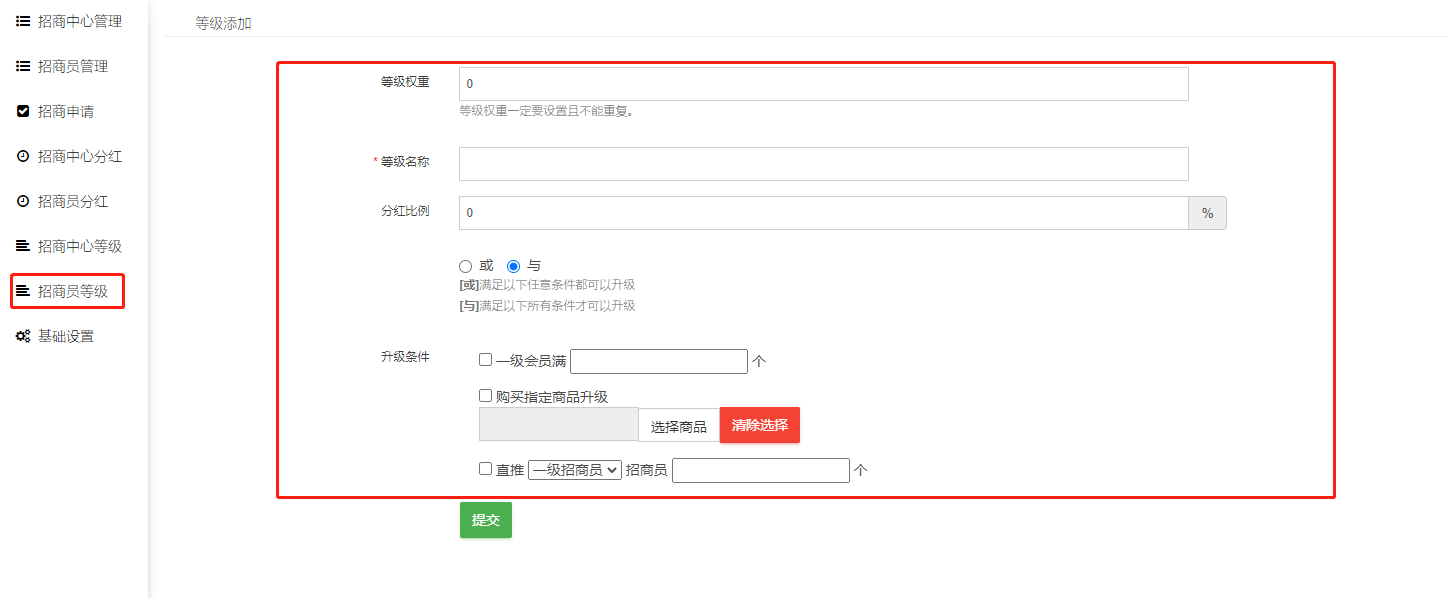Click the red 清除选择 button
Screen dimensions: 1447x598
pos(760,425)
